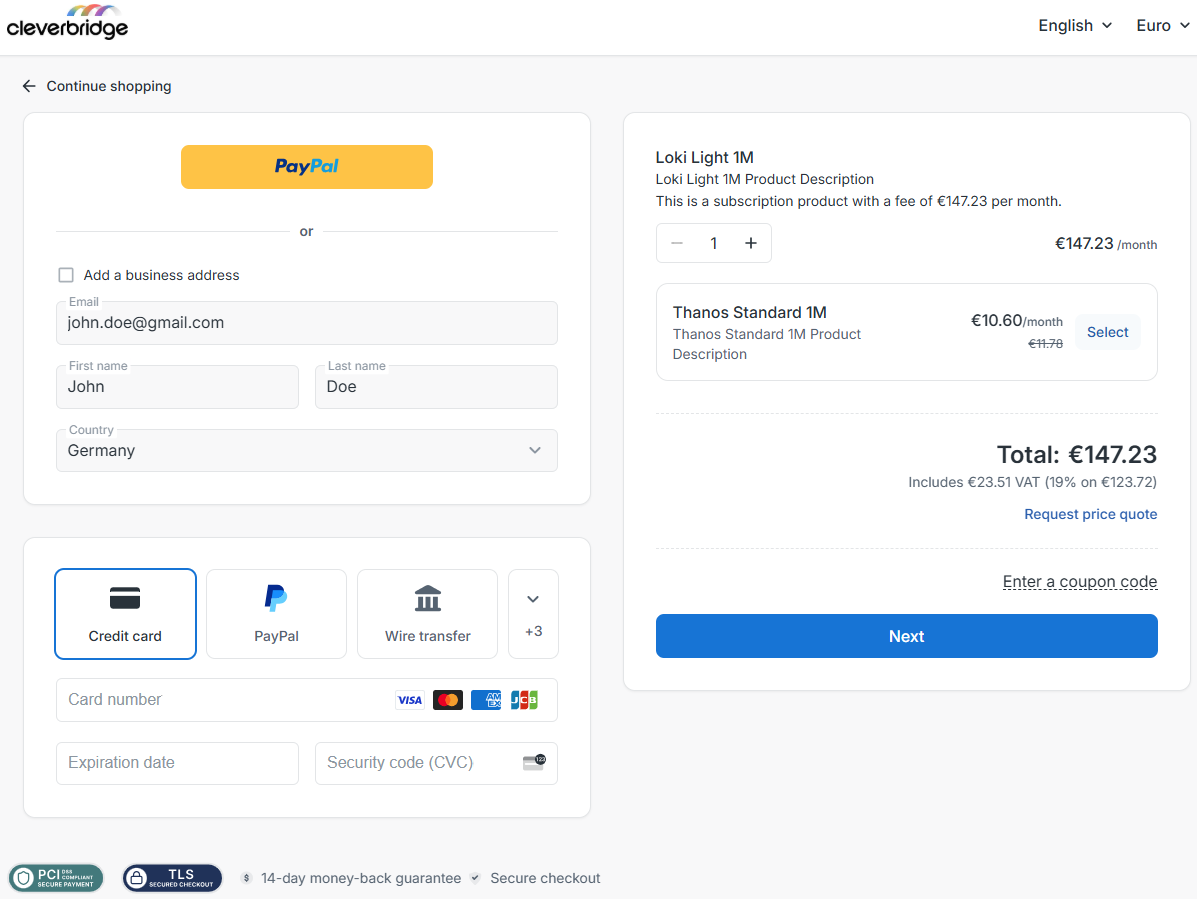This screenshot has width=1197, height=899.
Task: Focus the Expiration date field
Action: tap(177, 763)
